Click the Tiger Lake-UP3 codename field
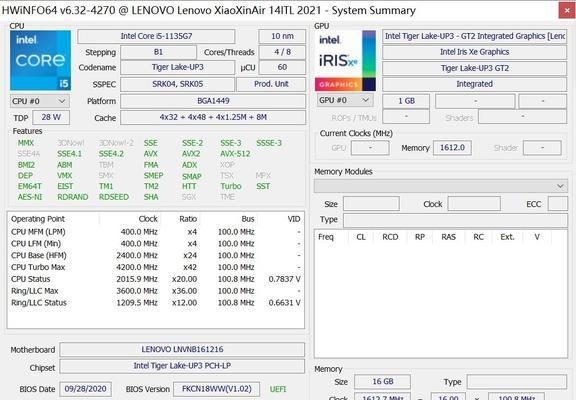The image size is (576, 400). (x=177, y=68)
